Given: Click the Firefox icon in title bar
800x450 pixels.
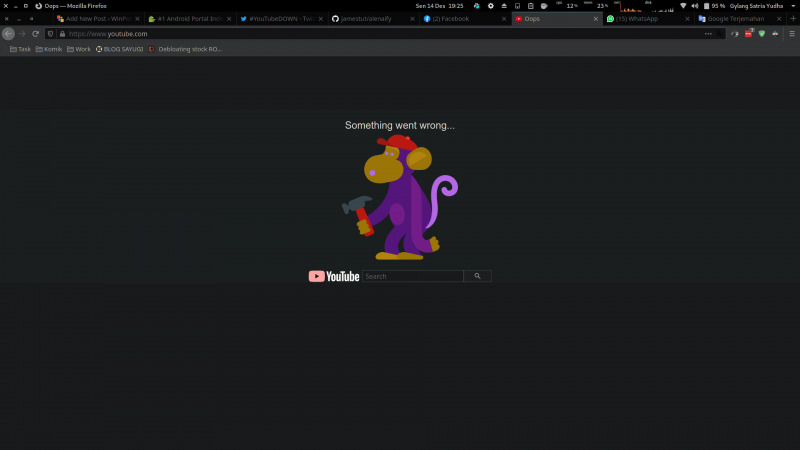Looking at the screenshot, I should pos(38,6).
